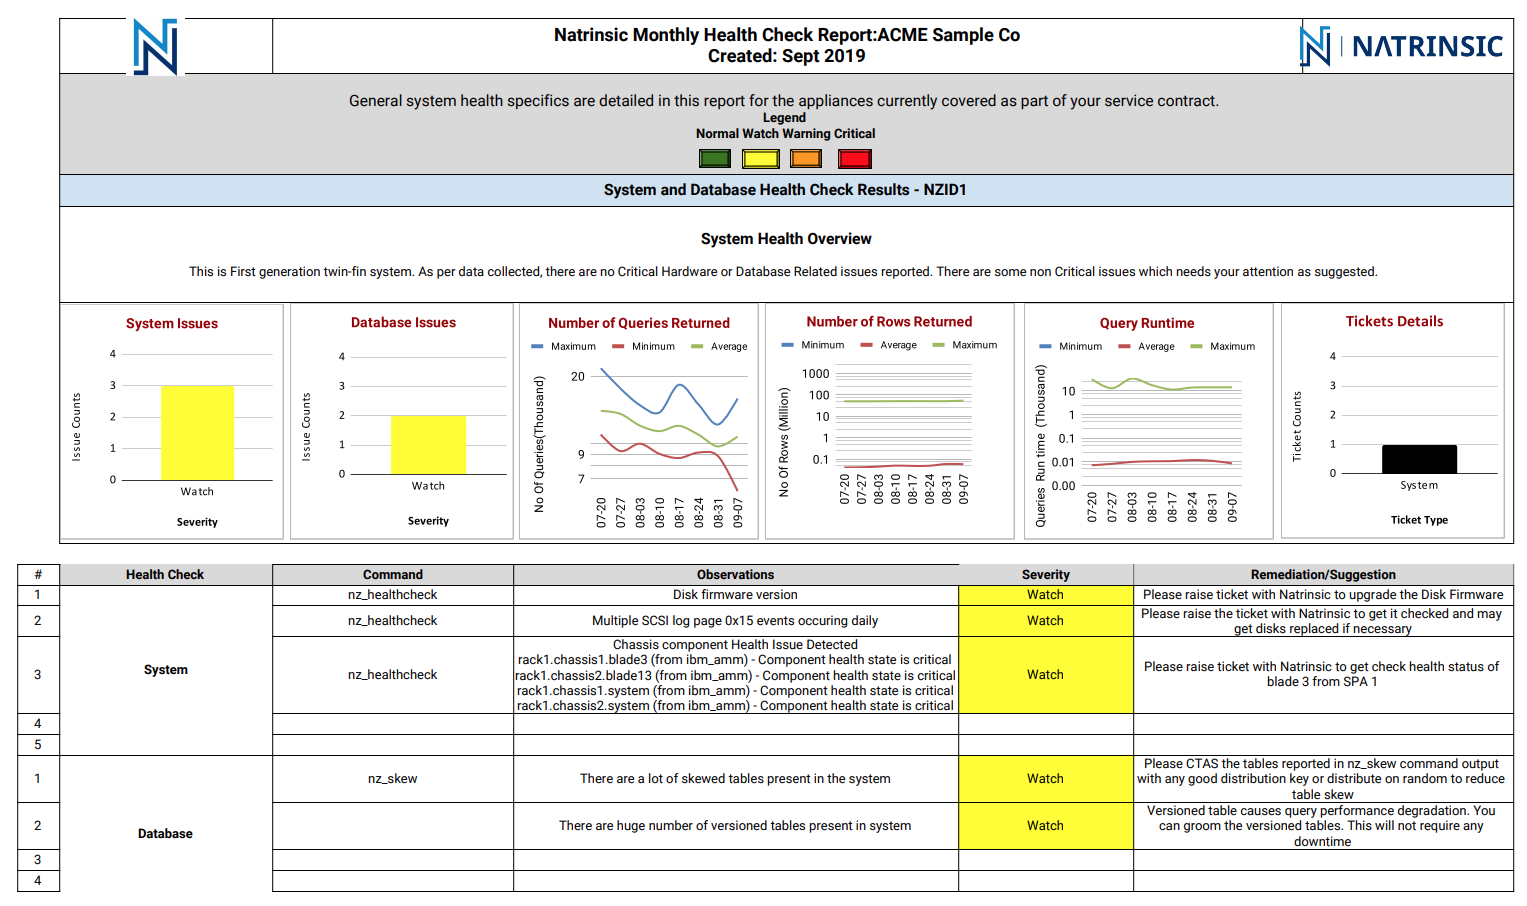Click the Chassis component Health Issue Detected text
The image size is (1527, 906).
coord(735,645)
